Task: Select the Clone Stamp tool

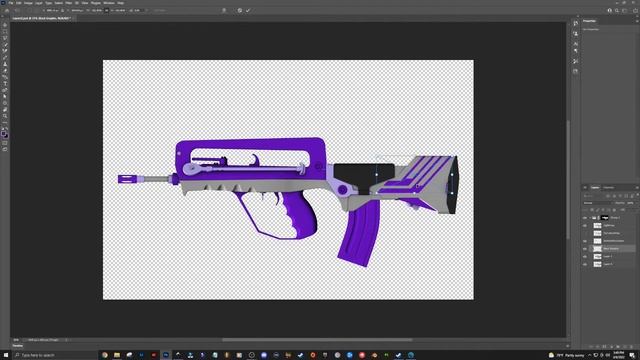Action: [x=5, y=64]
